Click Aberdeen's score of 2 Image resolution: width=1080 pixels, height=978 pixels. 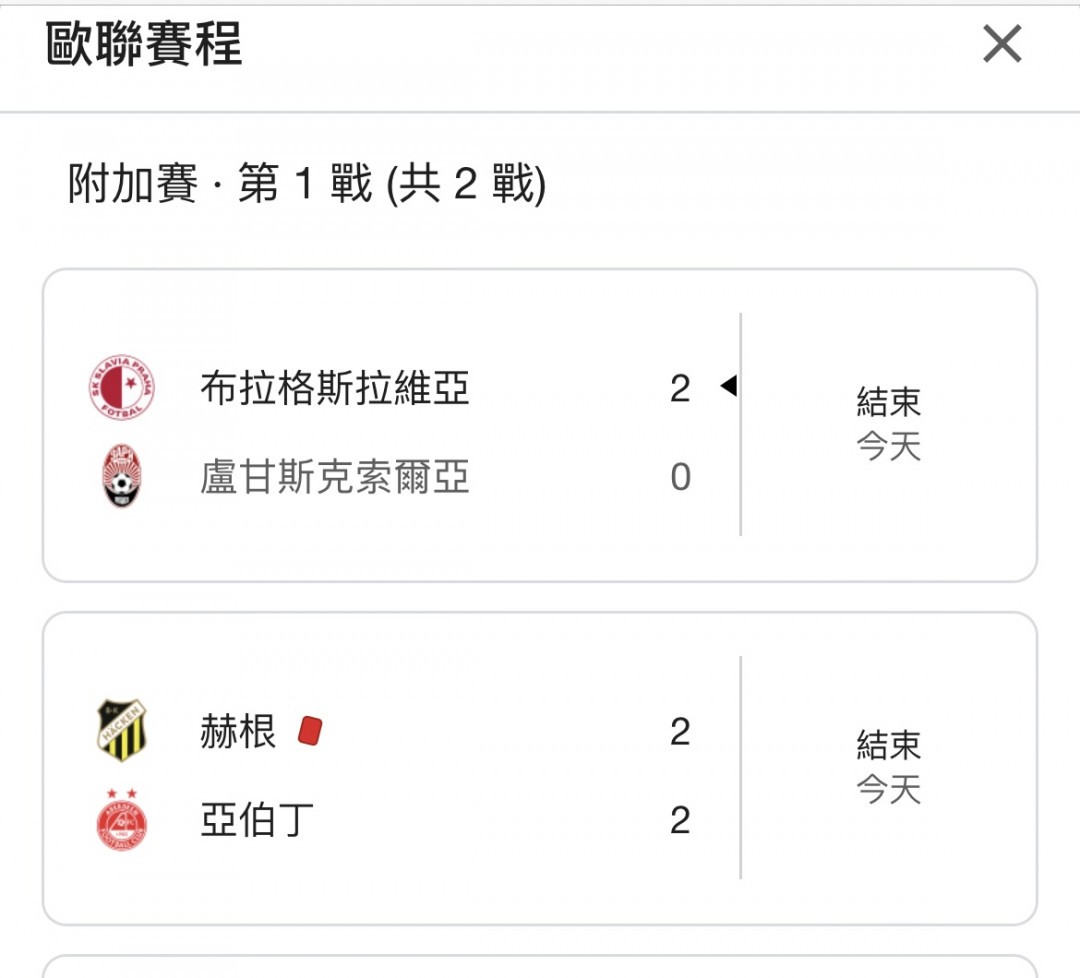pos(680,820)
